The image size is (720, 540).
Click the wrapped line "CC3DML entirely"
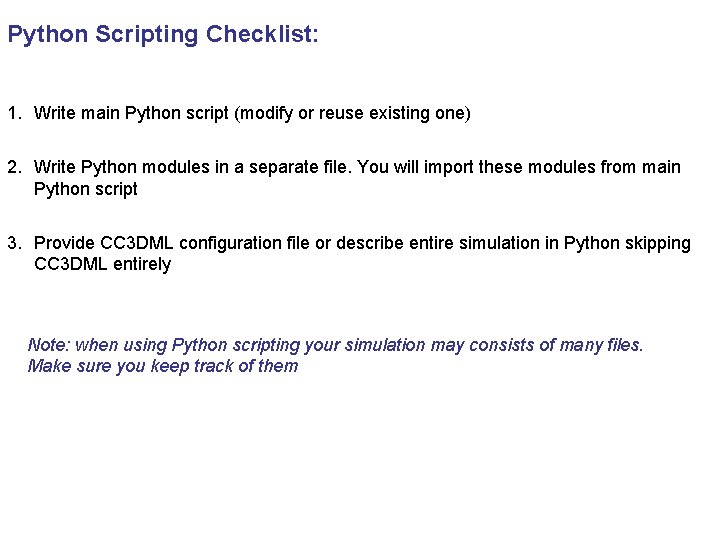coord(102,265)
